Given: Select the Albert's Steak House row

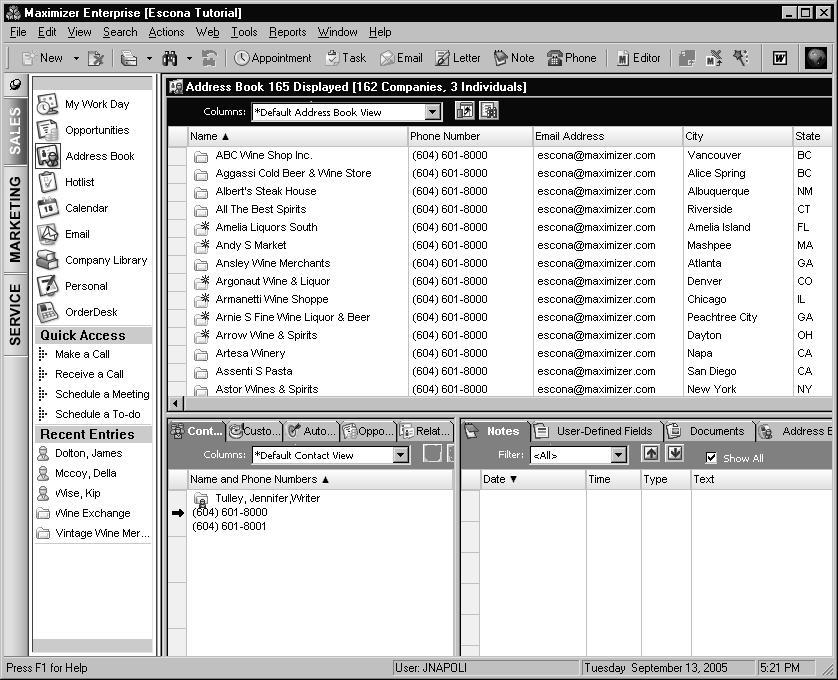Looking at the screenshot, I should coord(499,191).
